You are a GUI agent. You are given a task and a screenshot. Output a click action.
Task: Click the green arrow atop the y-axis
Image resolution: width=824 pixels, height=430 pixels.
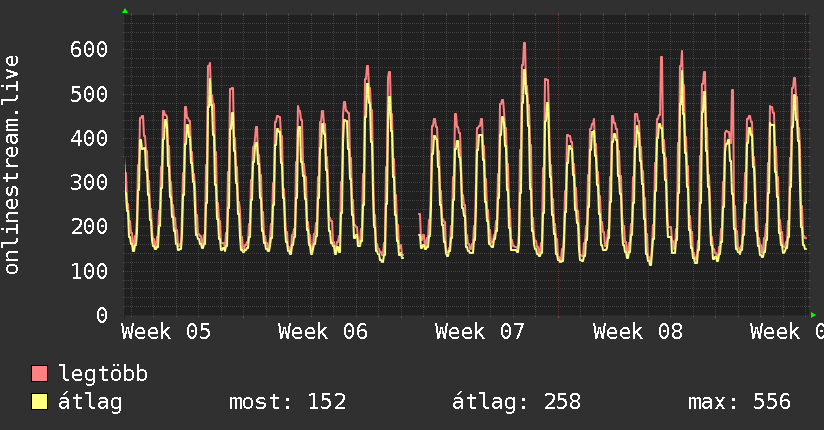(125, 11)
